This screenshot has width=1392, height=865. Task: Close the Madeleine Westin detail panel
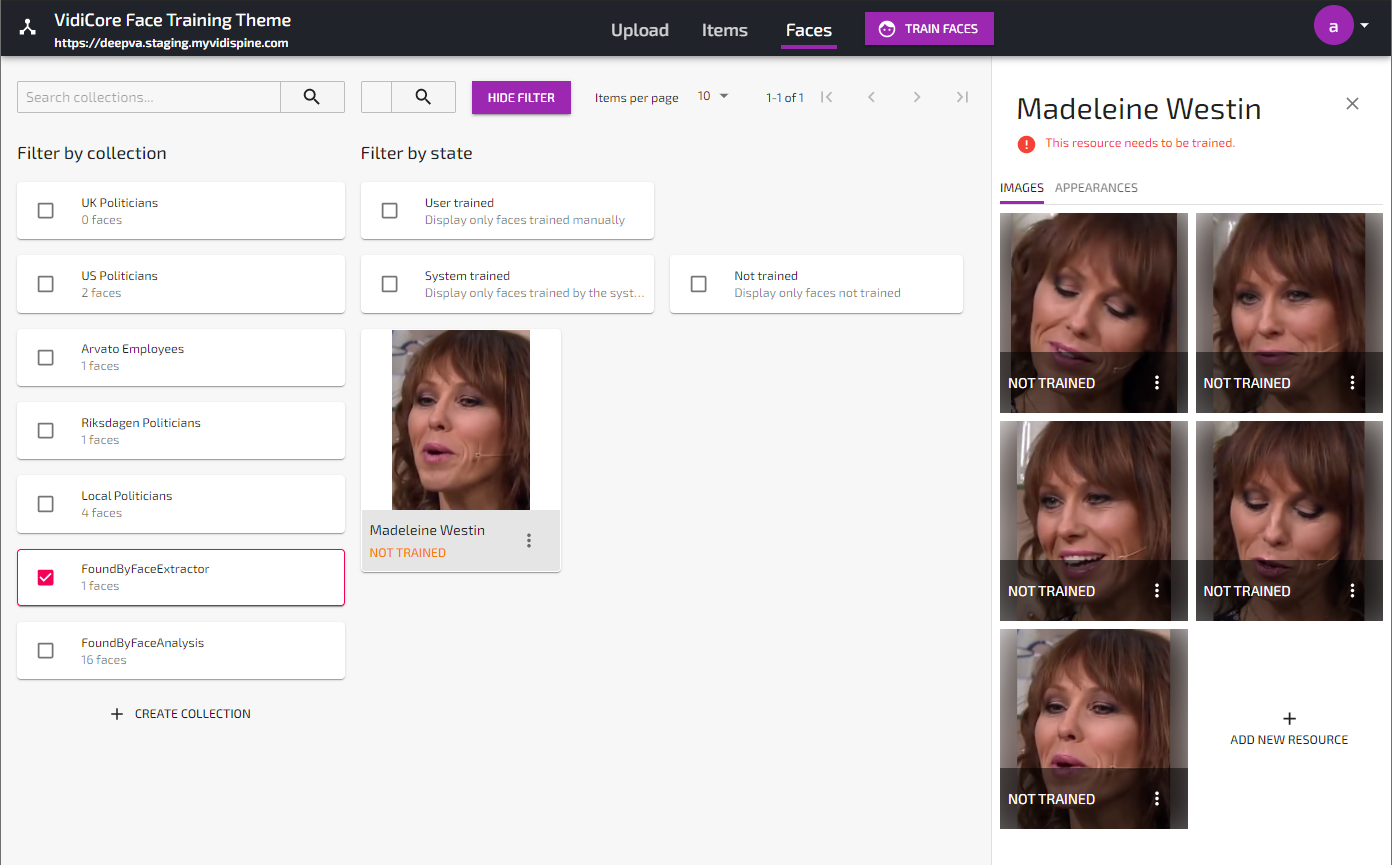[x=1352, y=104]
